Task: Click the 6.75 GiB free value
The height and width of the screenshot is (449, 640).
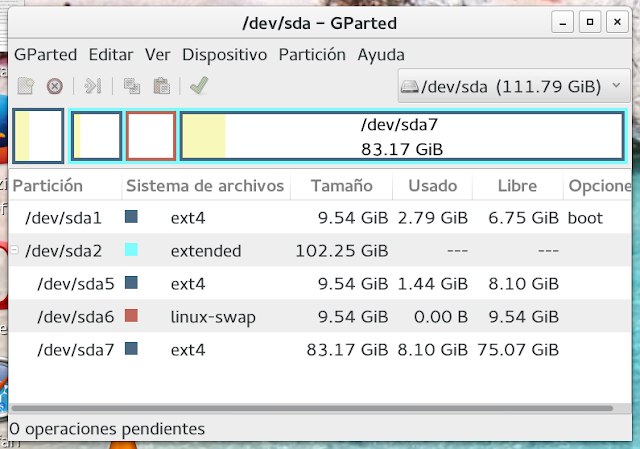Action: click(524, 218)
